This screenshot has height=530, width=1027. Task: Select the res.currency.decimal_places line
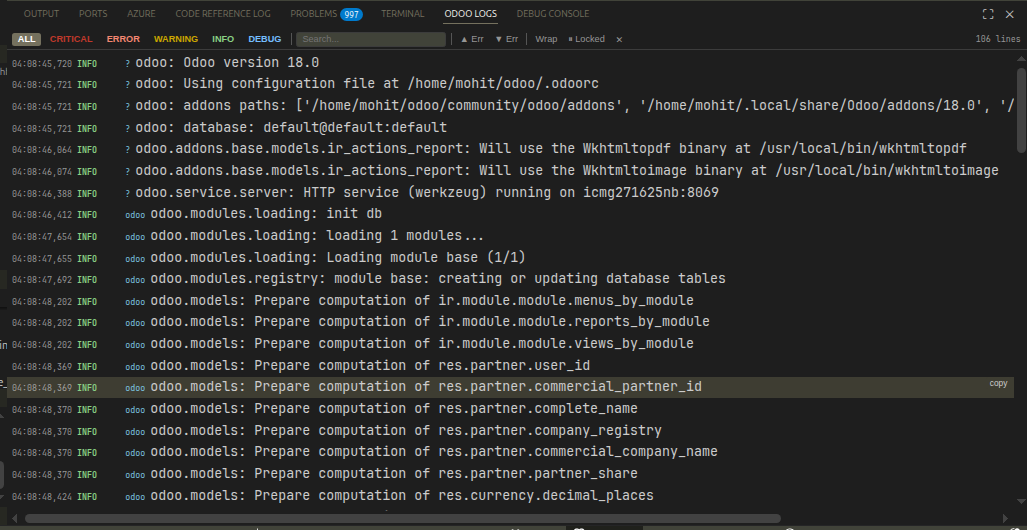click(x=510, y=496)
